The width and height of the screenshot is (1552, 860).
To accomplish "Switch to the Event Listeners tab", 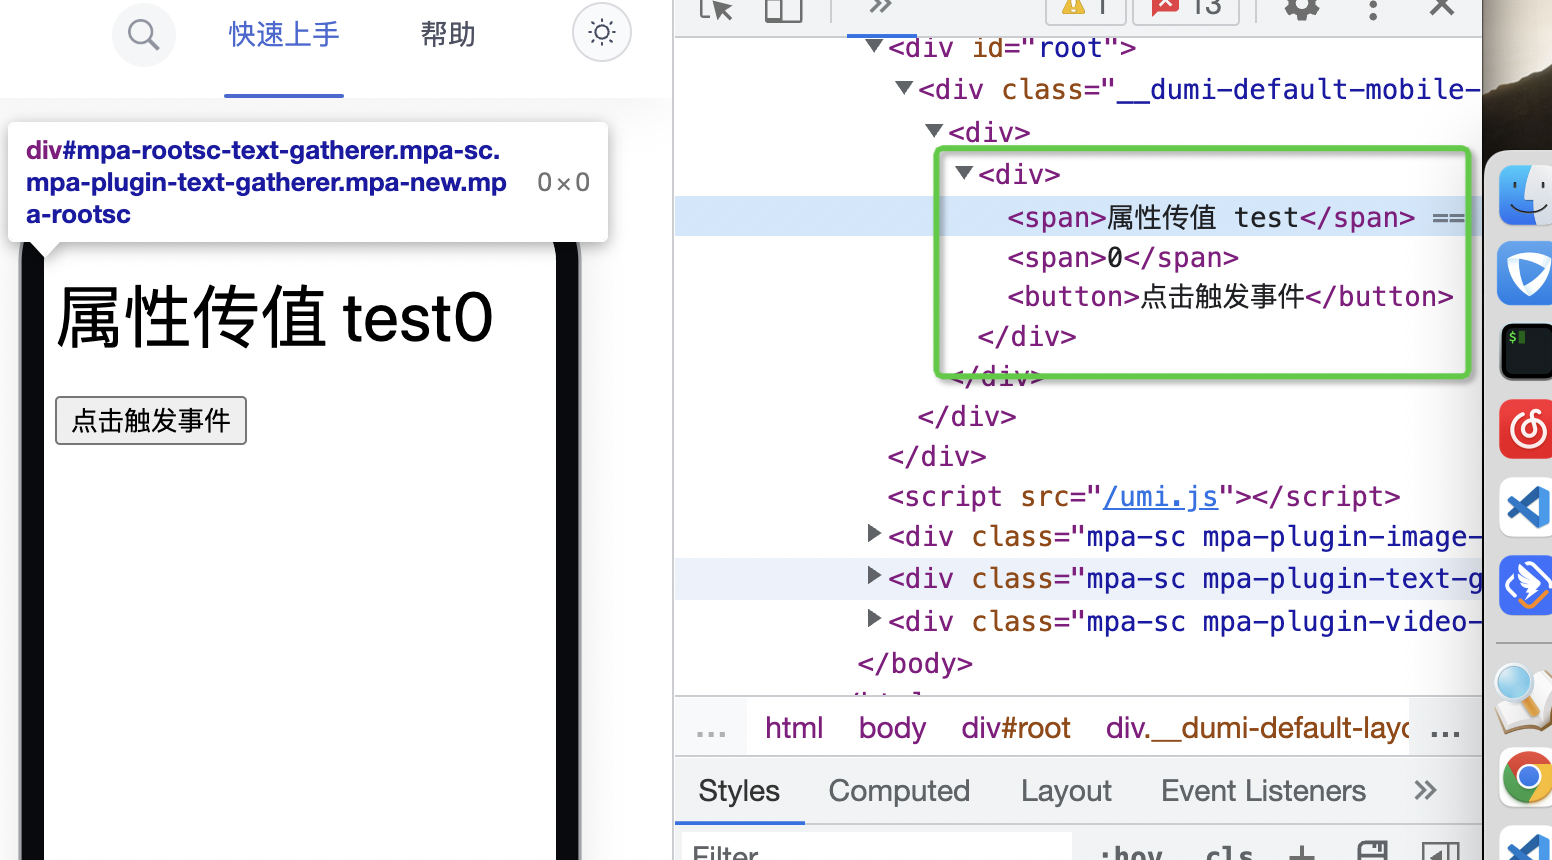I will tap(1263, 791).
